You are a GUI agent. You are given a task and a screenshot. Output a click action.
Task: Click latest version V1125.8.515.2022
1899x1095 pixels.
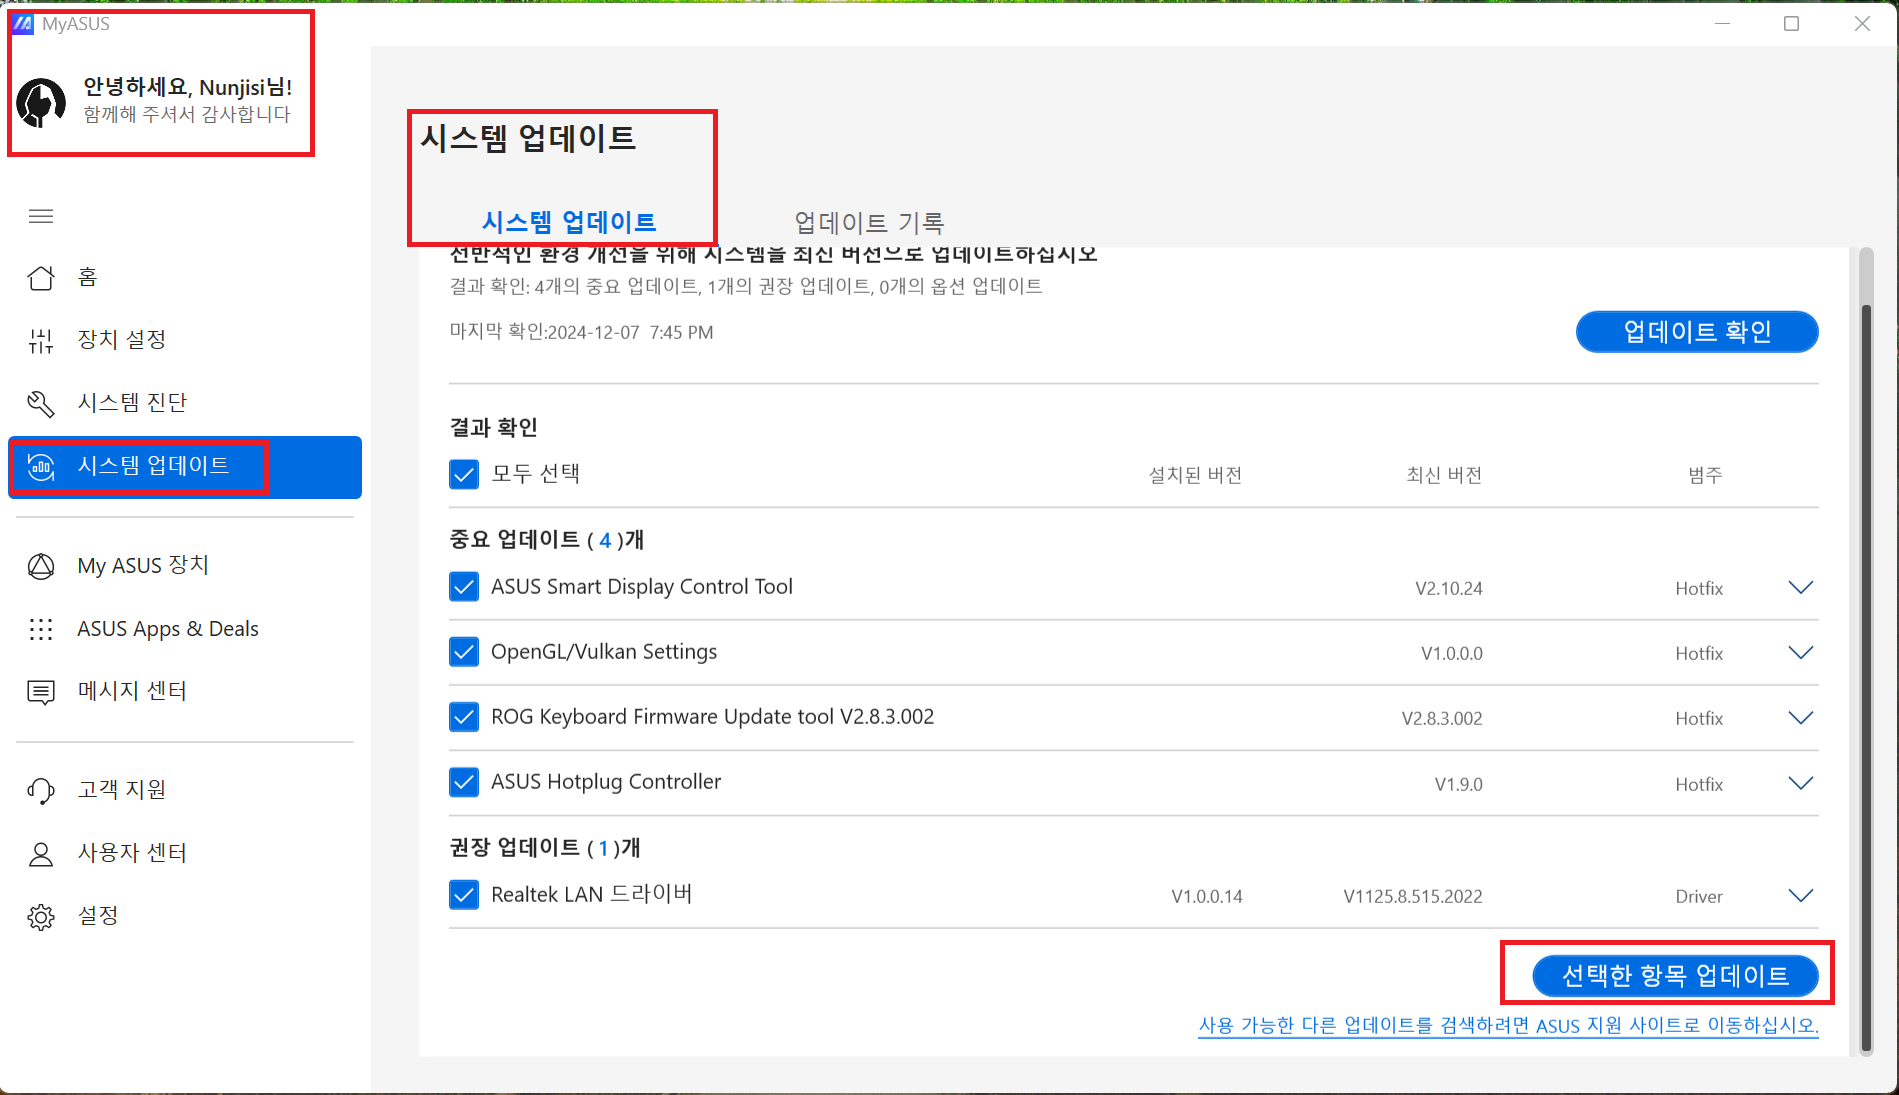1413,897
